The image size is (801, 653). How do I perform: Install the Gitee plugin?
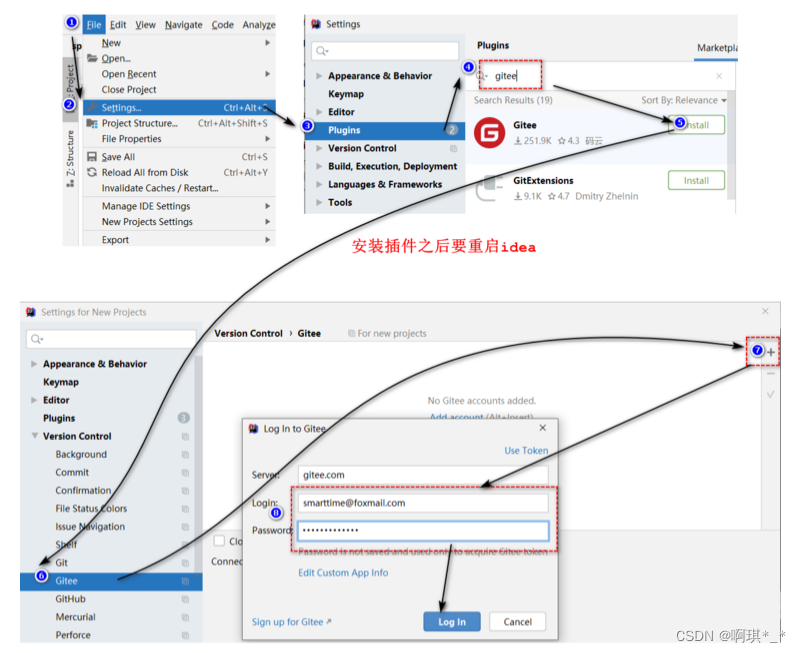pyautogui.click(x=696, y=125)
